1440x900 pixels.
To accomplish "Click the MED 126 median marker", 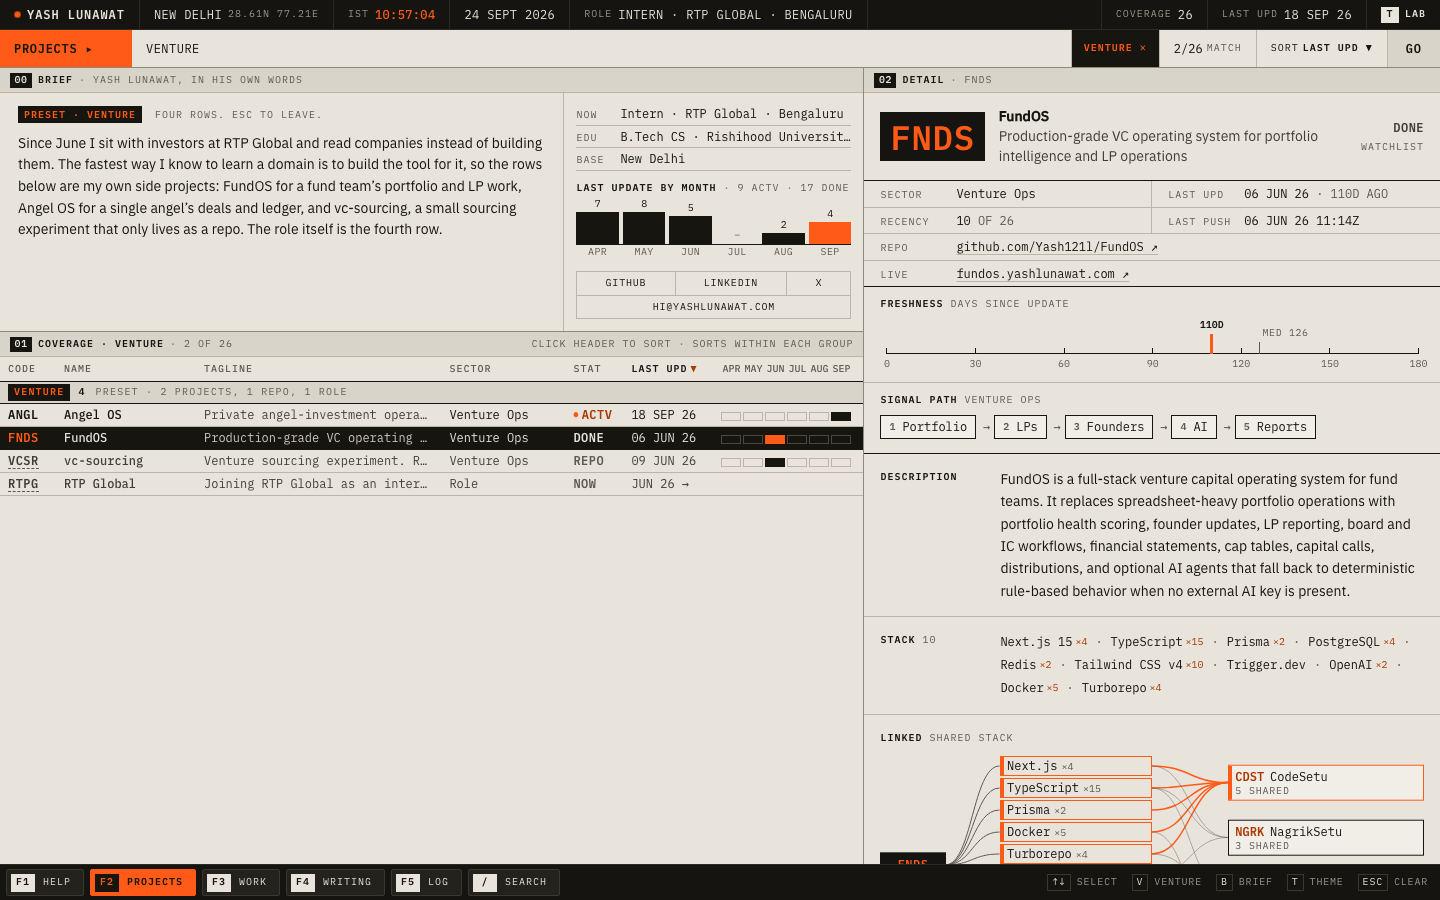I will coord(1285,333).
